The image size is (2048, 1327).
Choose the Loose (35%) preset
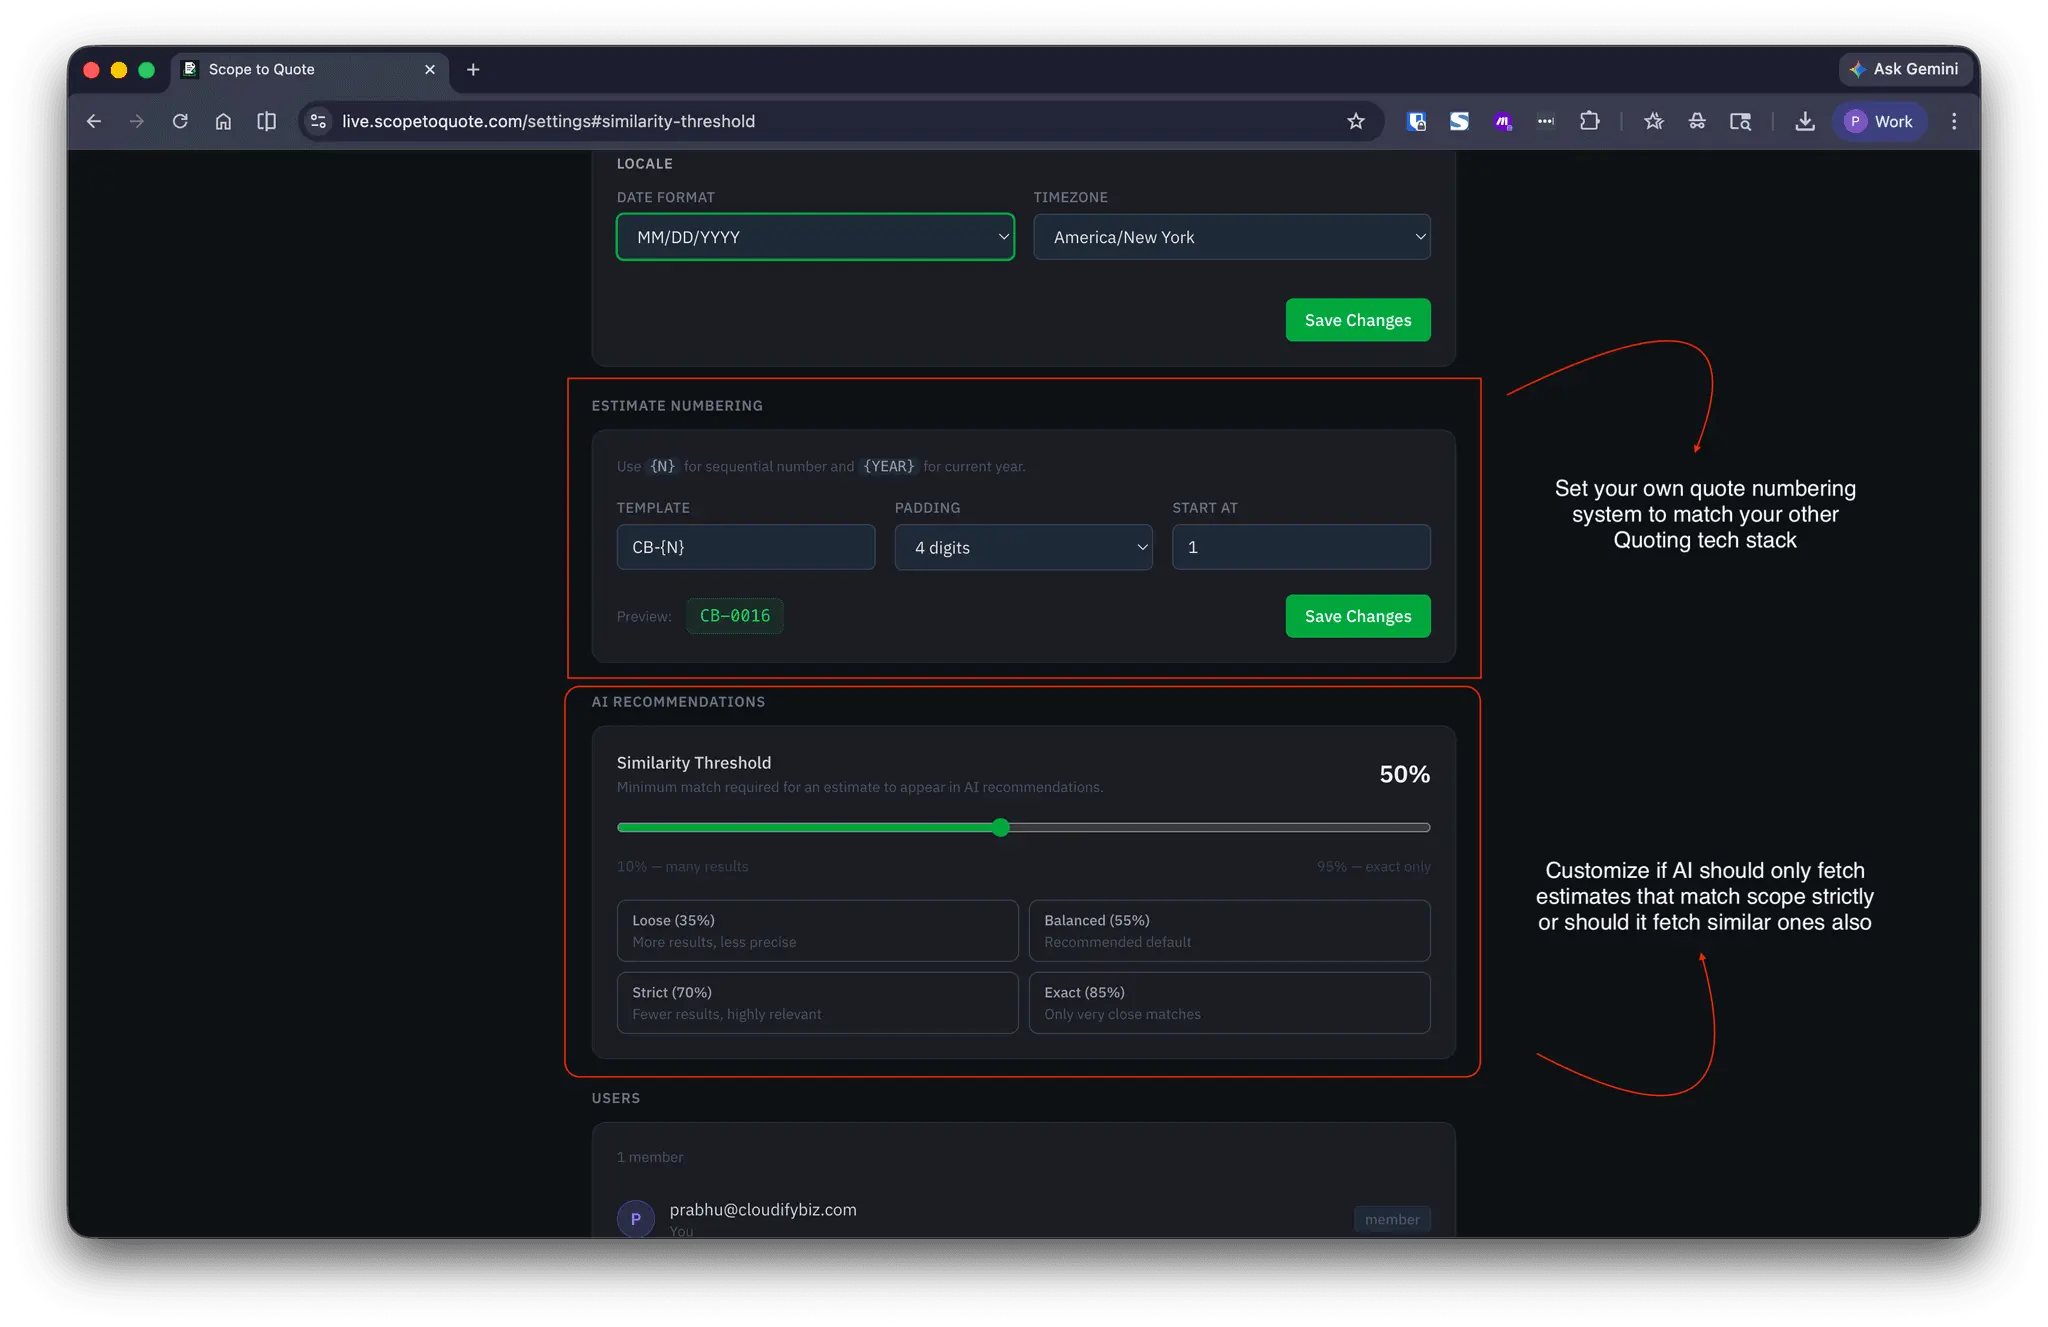[817, 931]
